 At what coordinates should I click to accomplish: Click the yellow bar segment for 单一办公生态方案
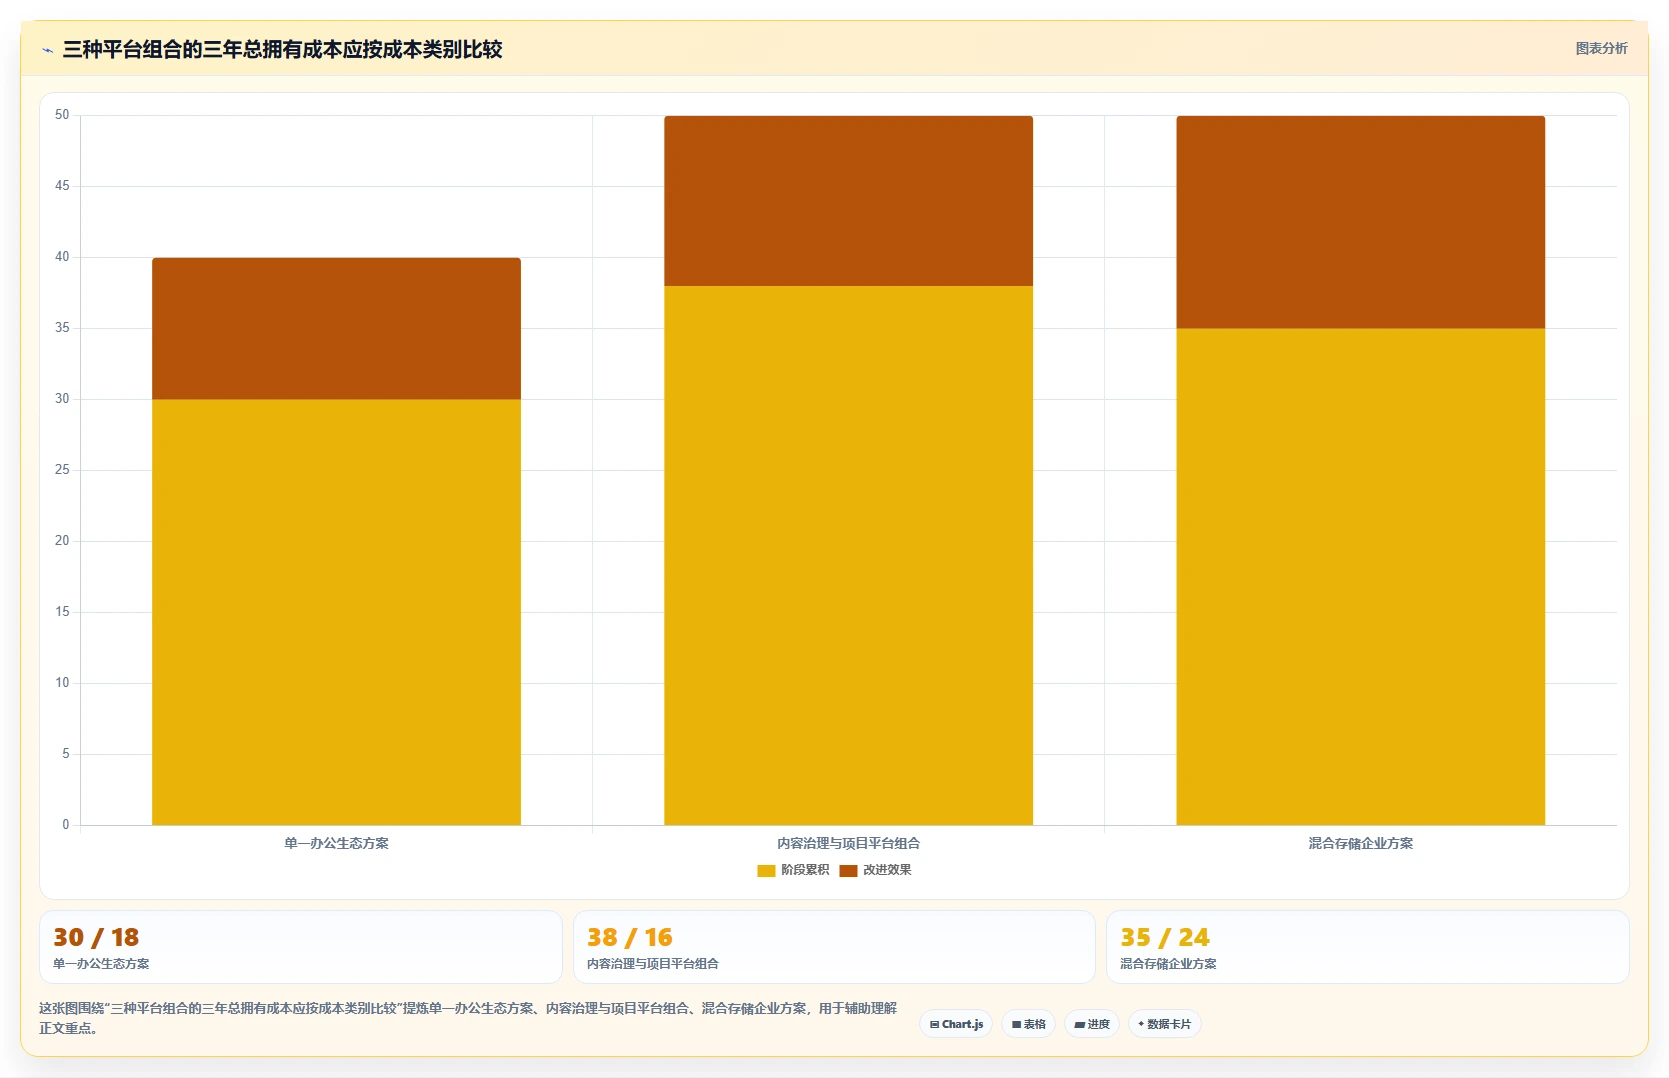[x=336, y=612]
